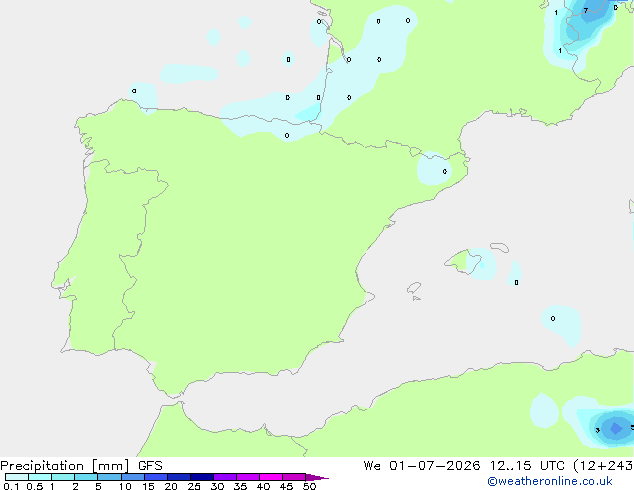Select the legend swatch between 15 and 20
Screen dimensions: 634x490
point(156,477)
